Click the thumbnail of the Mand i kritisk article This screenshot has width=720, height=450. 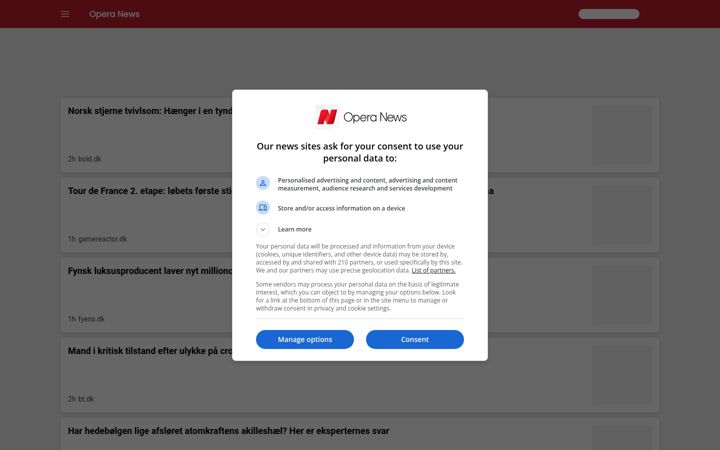622,375
